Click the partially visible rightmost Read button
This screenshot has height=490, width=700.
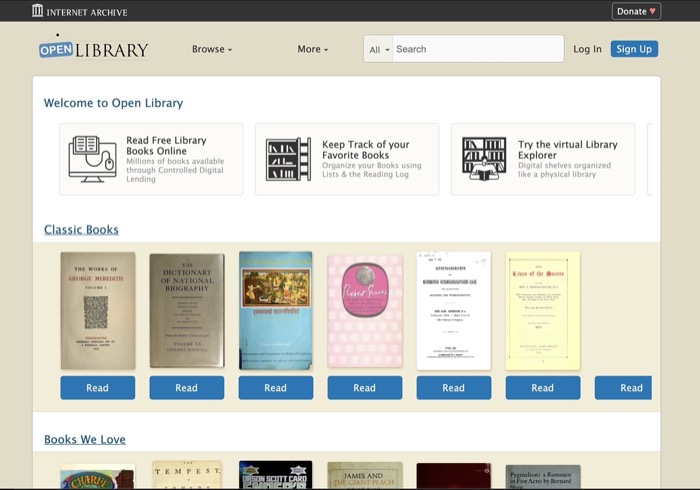[623, 387]
